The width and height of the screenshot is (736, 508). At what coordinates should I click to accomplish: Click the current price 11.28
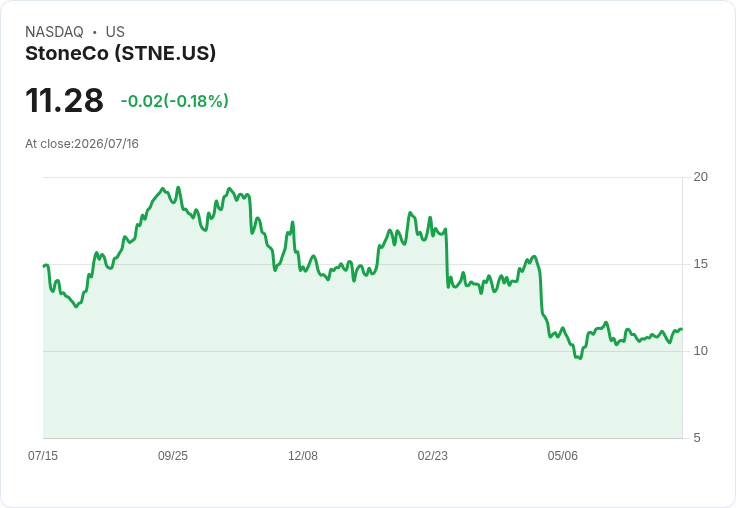tap(64, 100)
